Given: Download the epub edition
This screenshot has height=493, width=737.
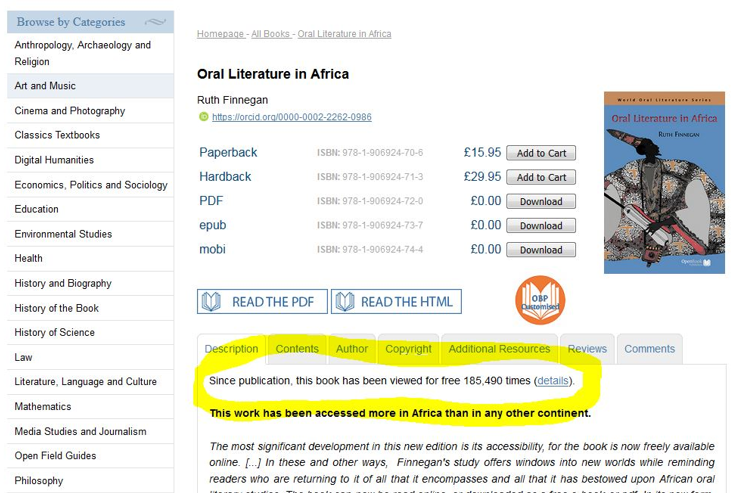Looking at the screenshot, I should 541,226.
